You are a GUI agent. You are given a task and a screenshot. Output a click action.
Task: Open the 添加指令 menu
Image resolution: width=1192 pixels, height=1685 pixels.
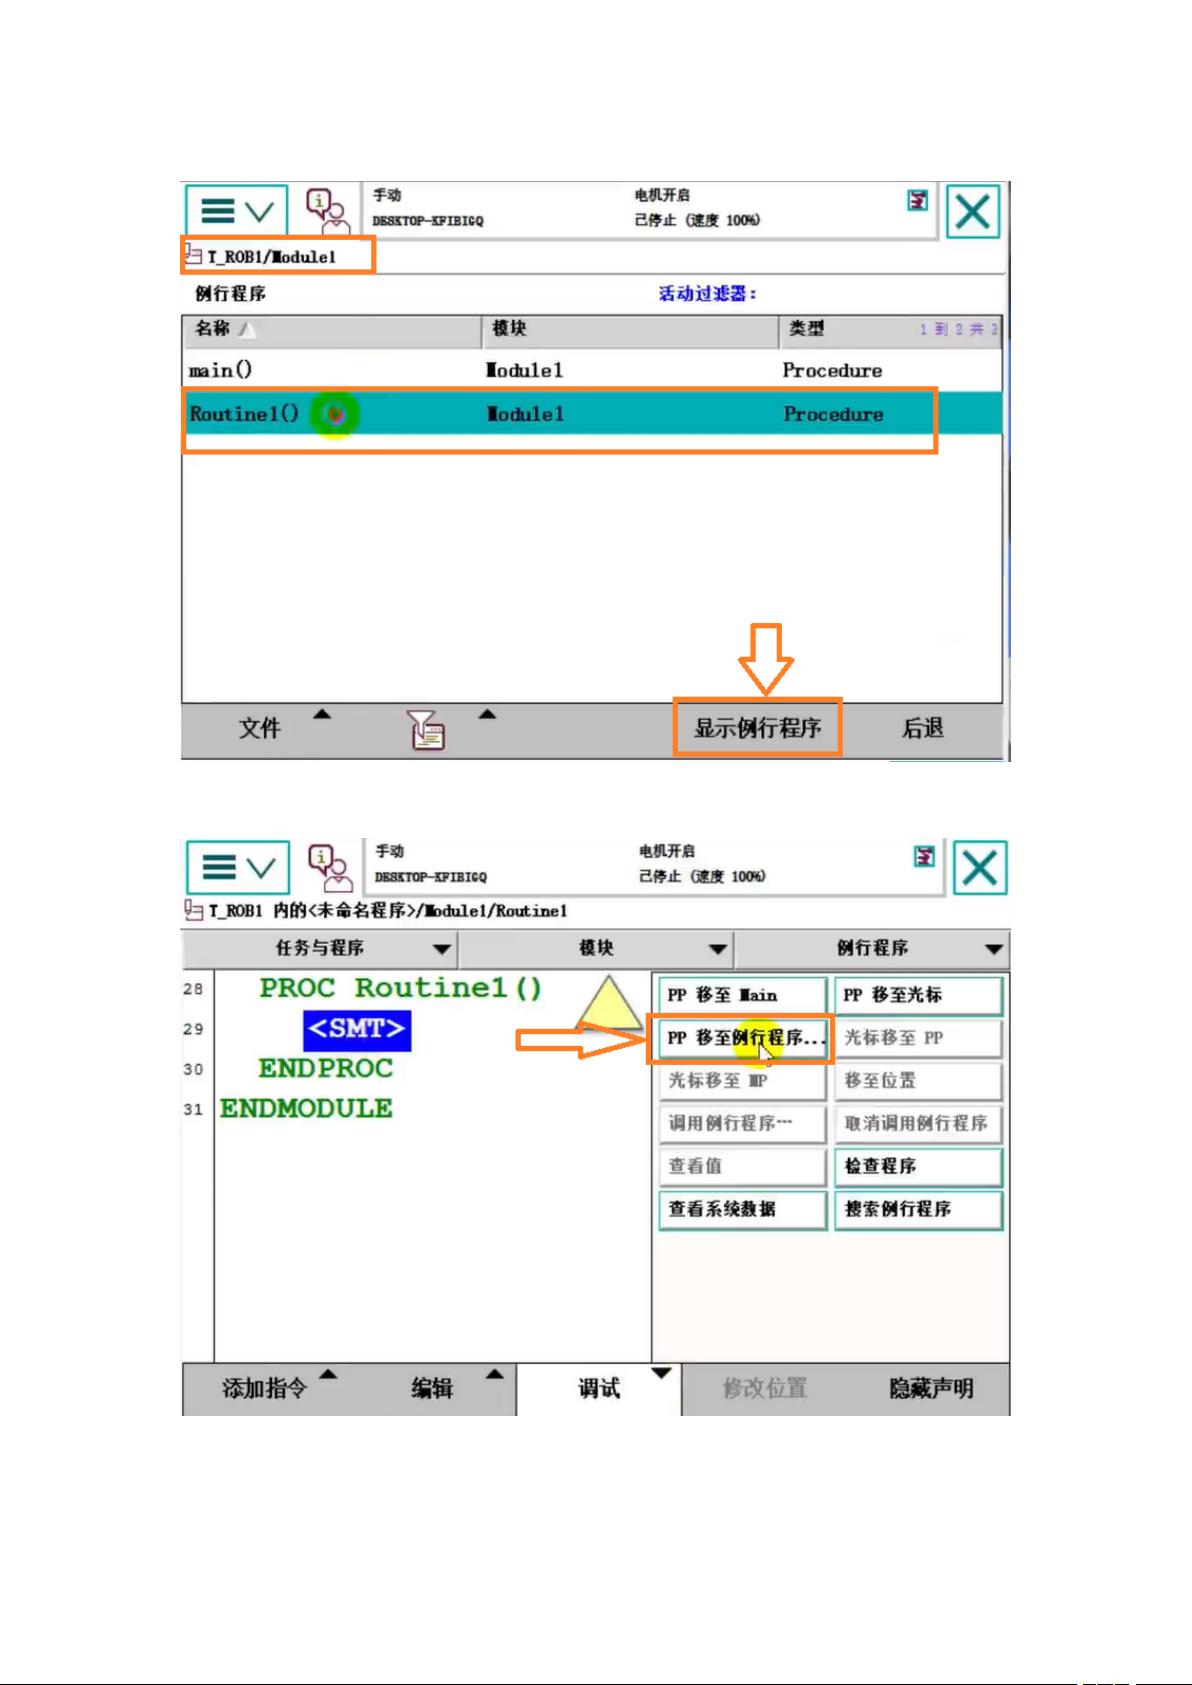(265, 1388)
